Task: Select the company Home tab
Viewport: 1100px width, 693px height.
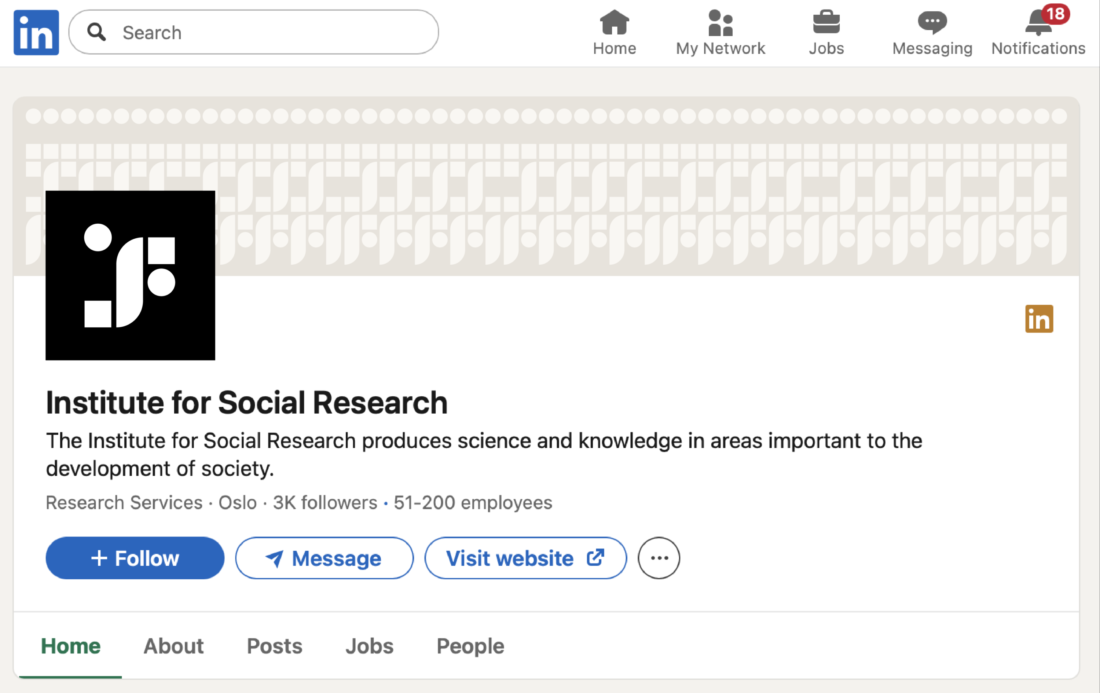Action: click(x=70, y=646)
